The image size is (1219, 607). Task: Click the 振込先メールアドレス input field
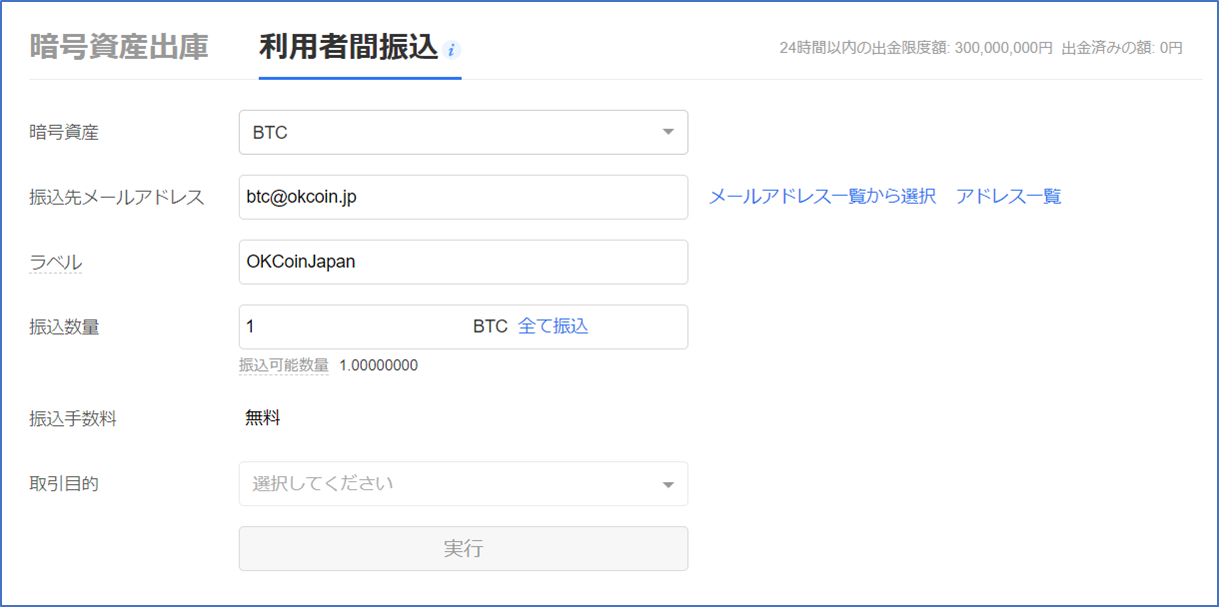click(463, 197)
